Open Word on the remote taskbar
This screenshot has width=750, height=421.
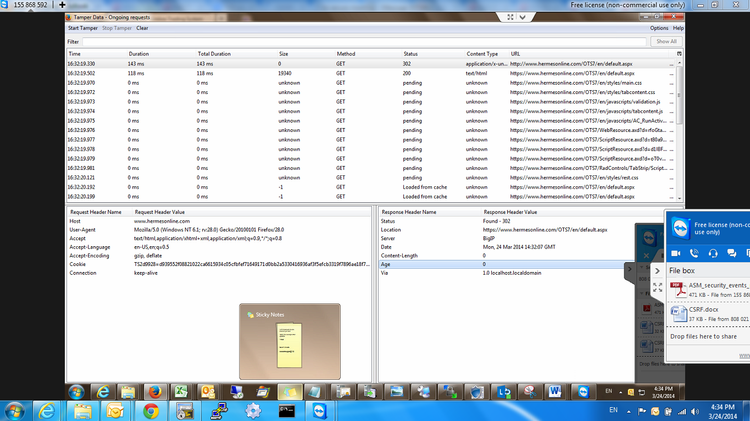click(554, 392)
